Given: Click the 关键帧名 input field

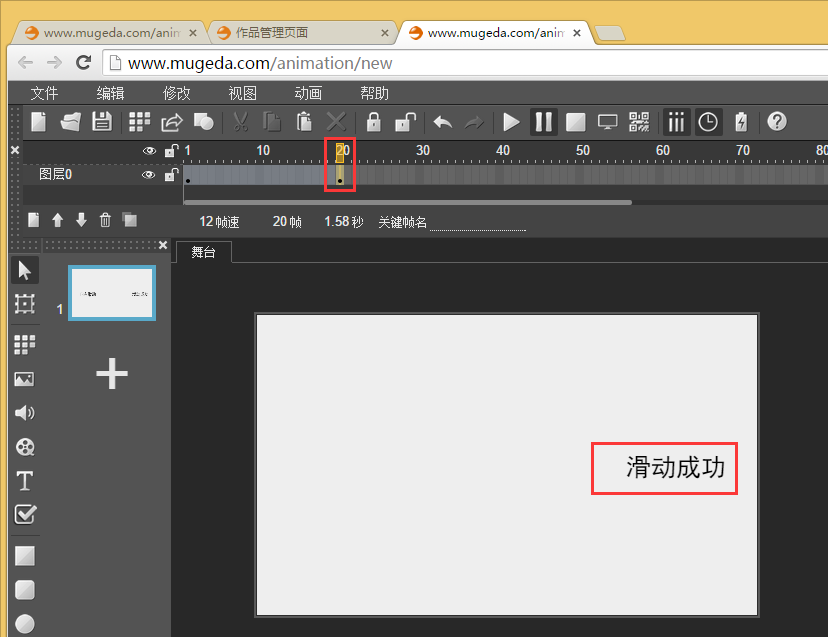Looking at the screenshot, I should point(478,222).
